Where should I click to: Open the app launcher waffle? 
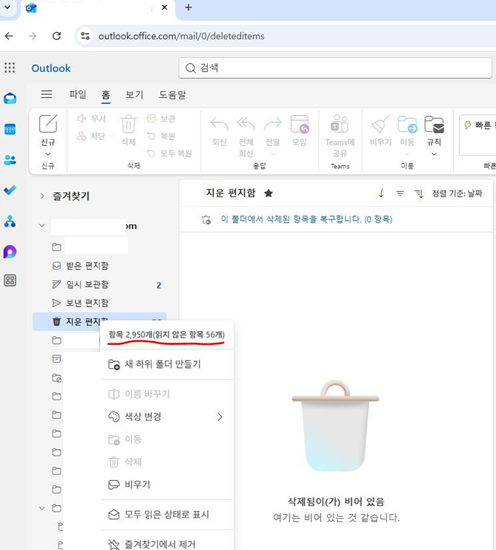tap(10, 68)
